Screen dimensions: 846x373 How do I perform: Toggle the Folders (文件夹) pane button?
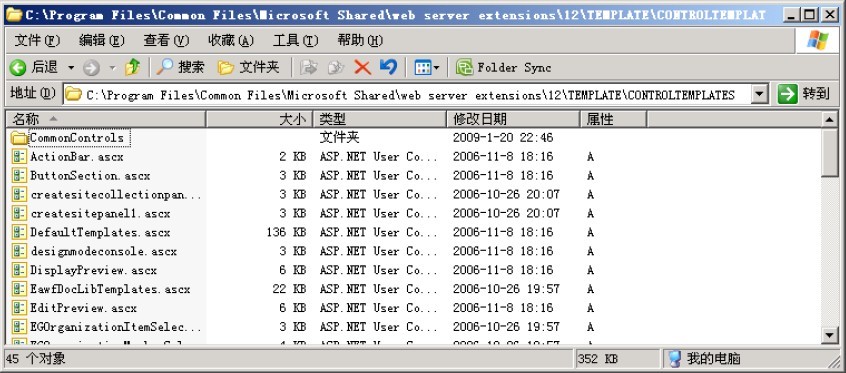(248, 67)
